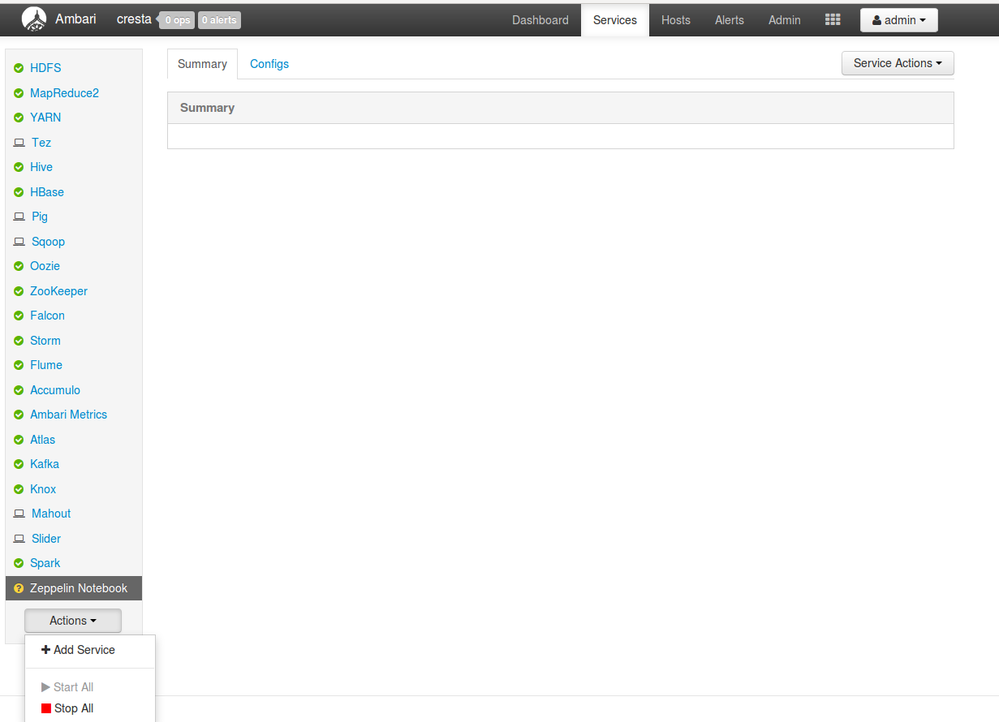Open the Service Actions dropdown

click(896, 63)
